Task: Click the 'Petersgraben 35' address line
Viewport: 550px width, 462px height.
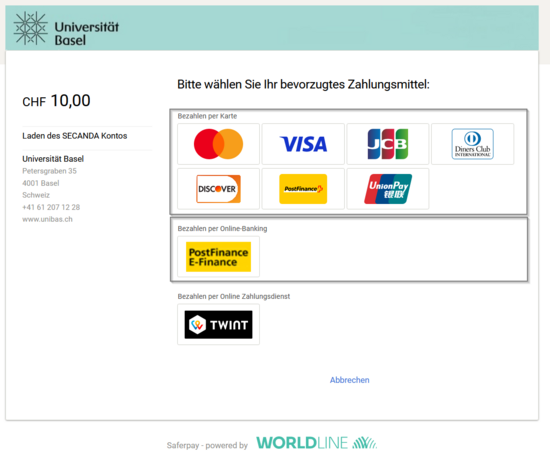Action: 49,171
